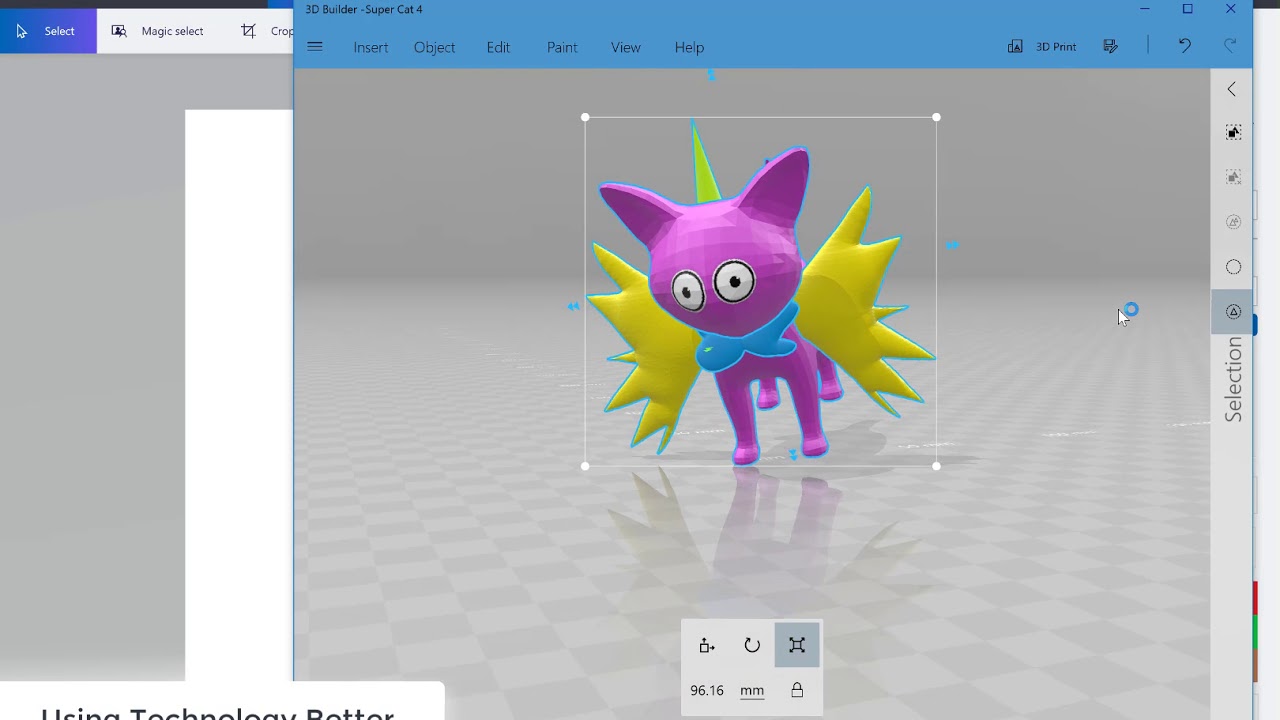Toggle the aspect ratio lock icon

(797, 690)
